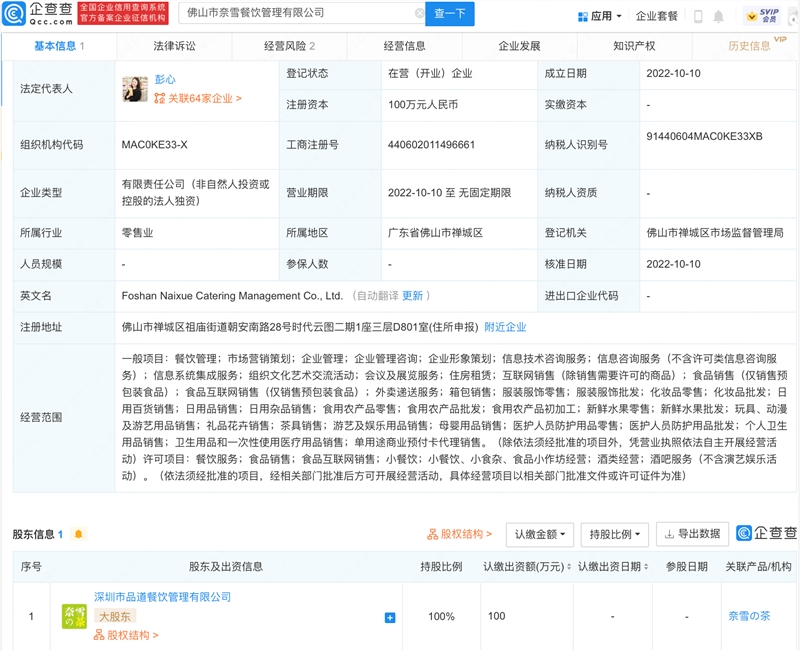Switch to the 经营风险 tab
Screen dimensions: 800x651
click(x=289, y=46)
